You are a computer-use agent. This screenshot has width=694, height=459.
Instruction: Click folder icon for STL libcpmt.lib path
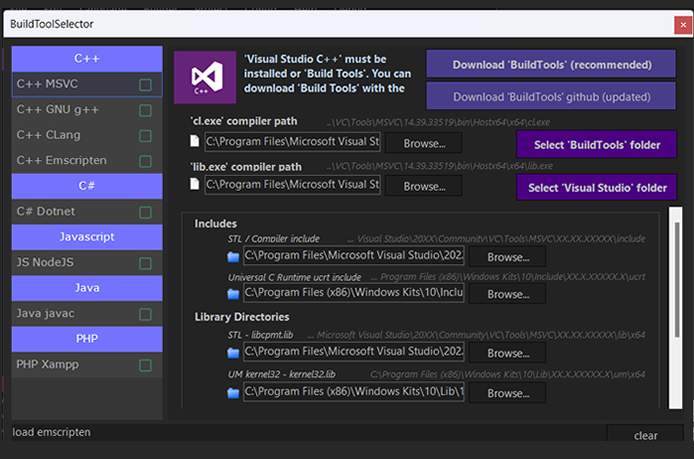[x=233, y=353]
